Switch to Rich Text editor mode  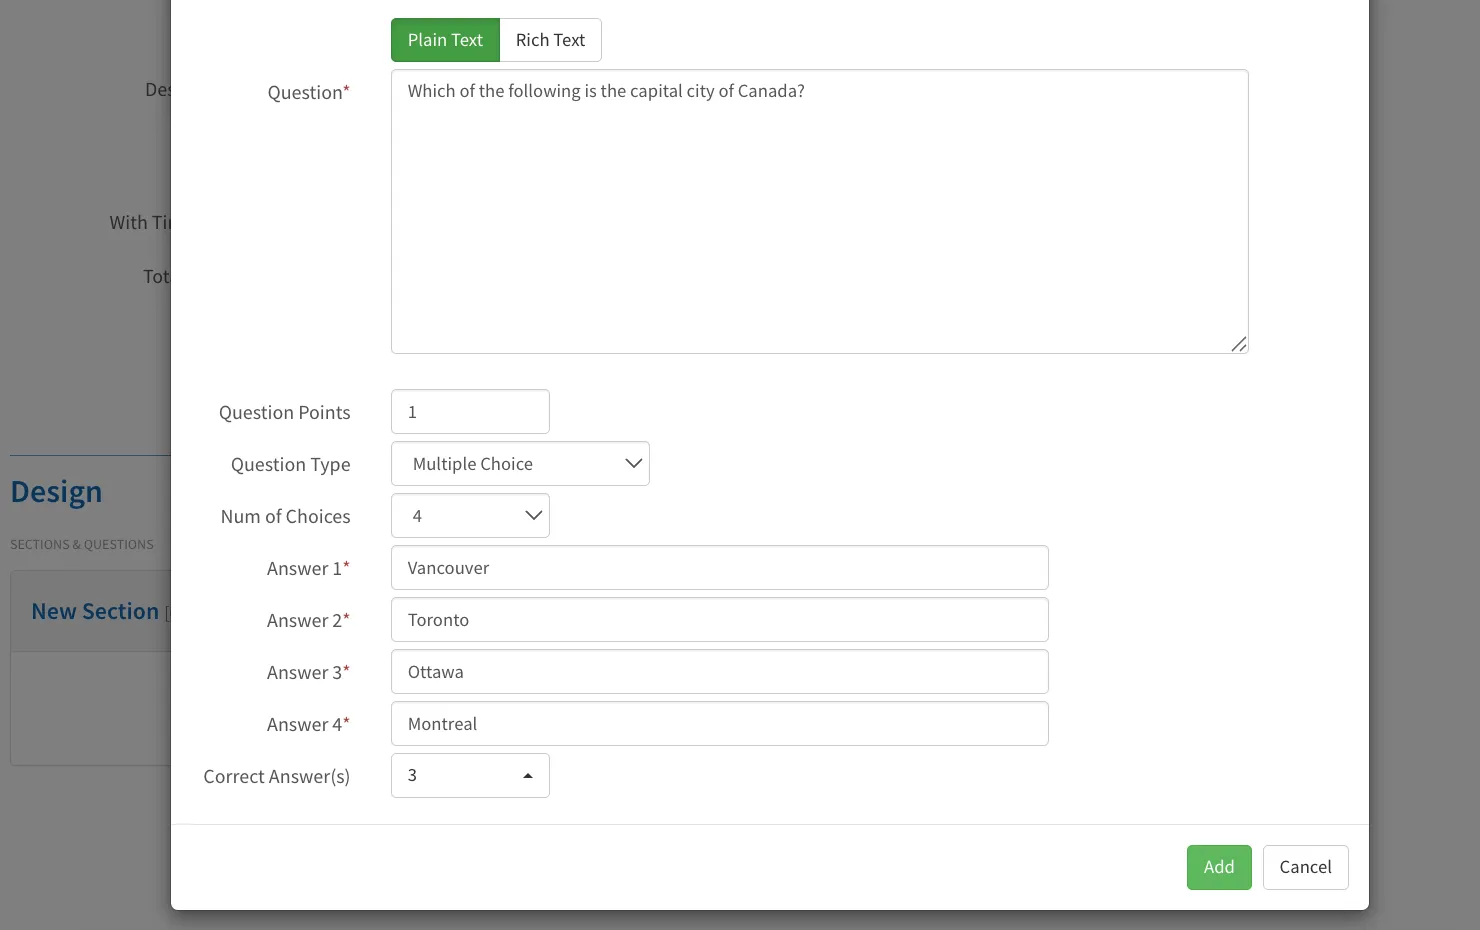pyautogui.click(x=550, y=40)
